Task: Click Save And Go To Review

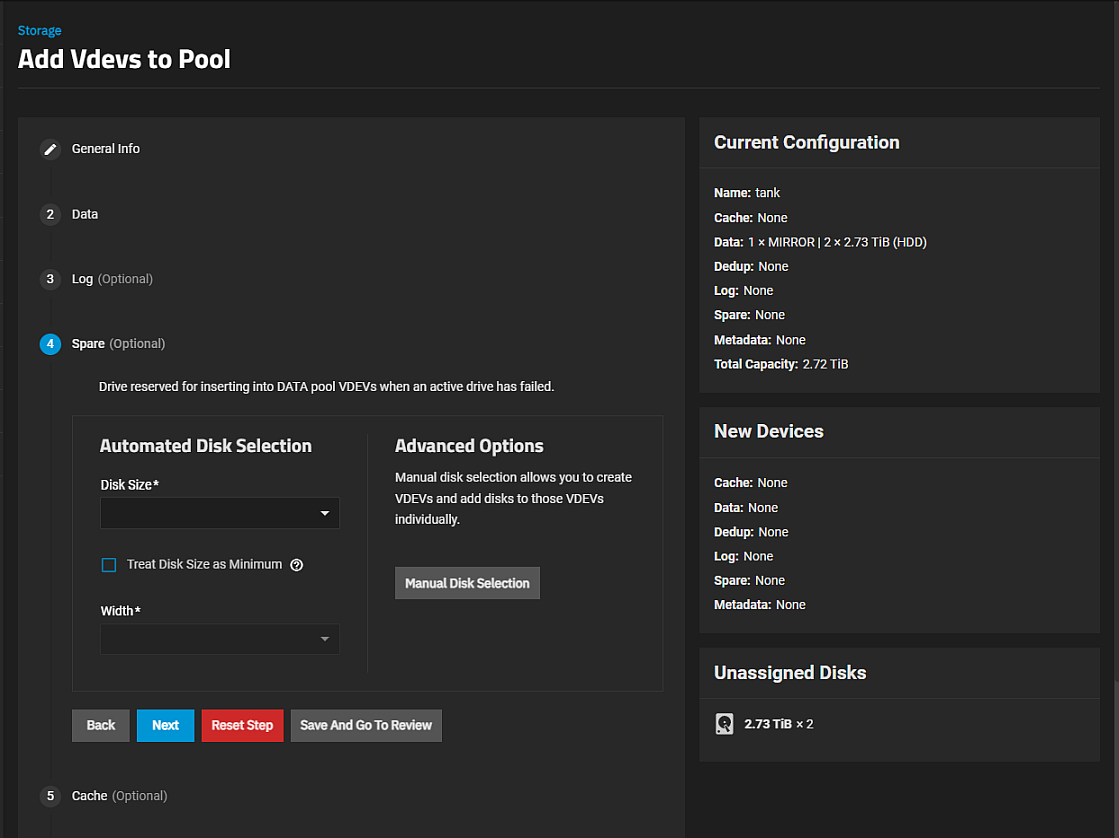Action: pos(366,725)
